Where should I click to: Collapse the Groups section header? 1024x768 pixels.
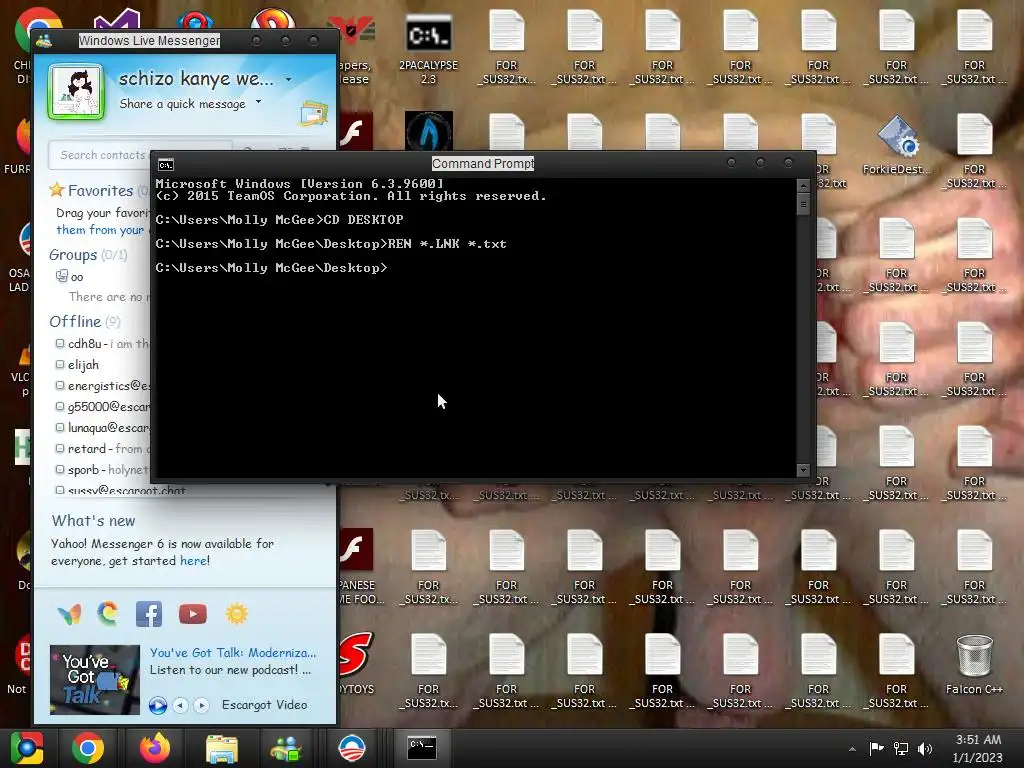coord(88,255)
